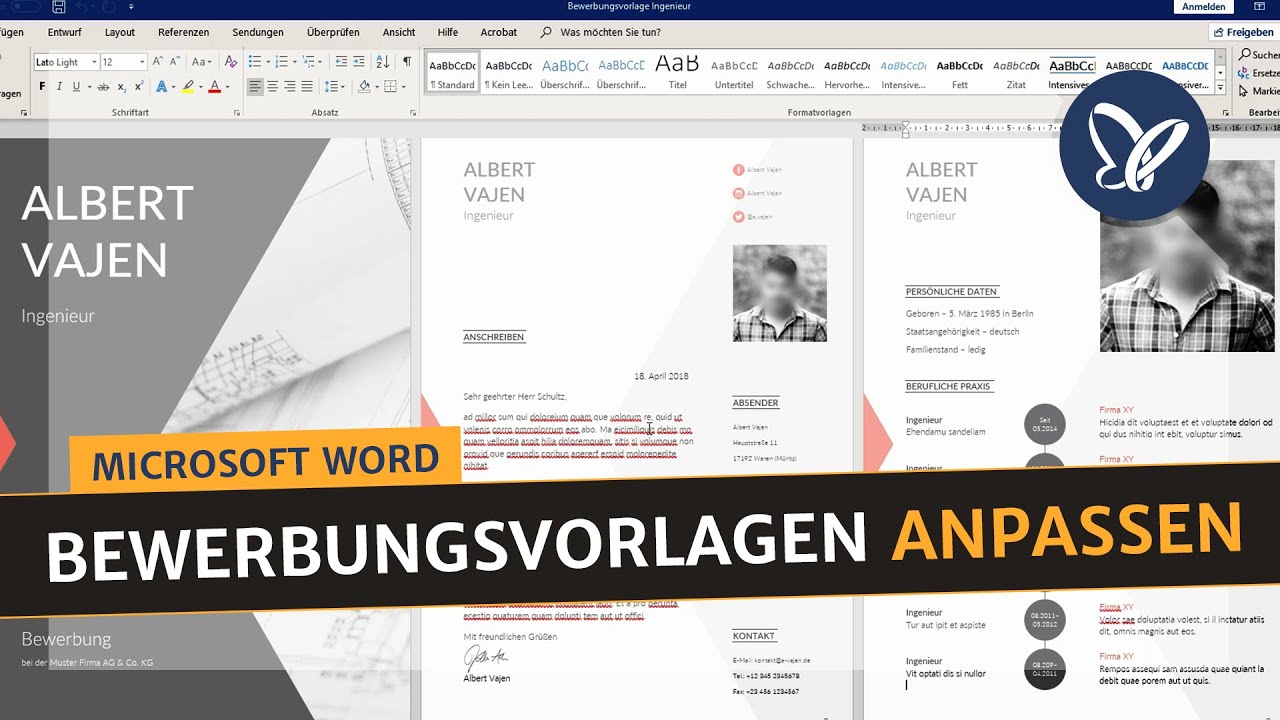Open the font name combo box Lato Light
Screen dimensions: 1280x720
(x=66, y=62)
